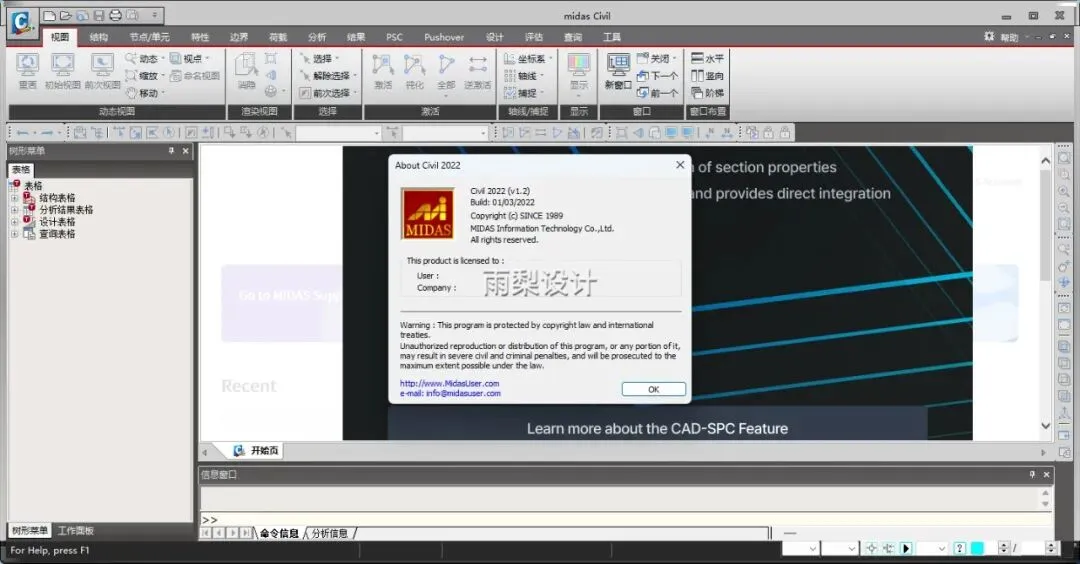Screen dimensions: 1080x564
Task: Select the 表格 tab in tree panel
Action: [21, 169]
